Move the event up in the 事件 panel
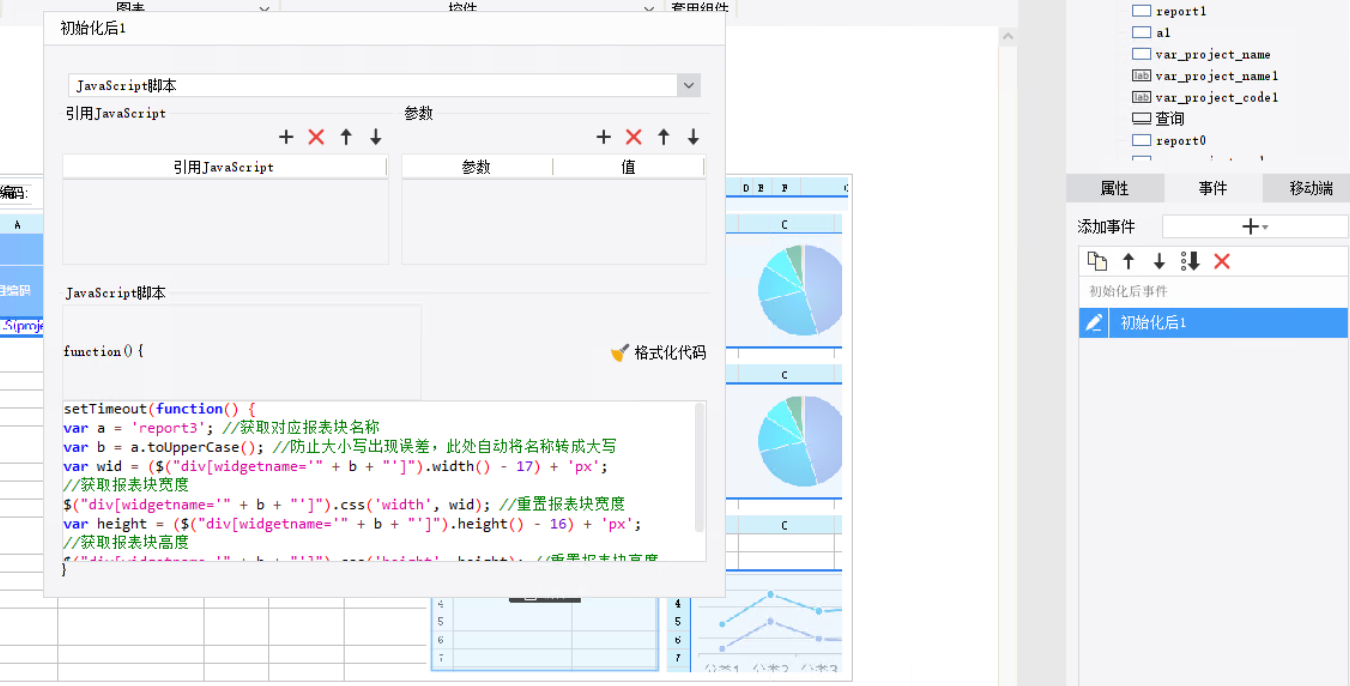Image resolution: width=1350 pixels, height=686 pixels. pos(1128,261)
